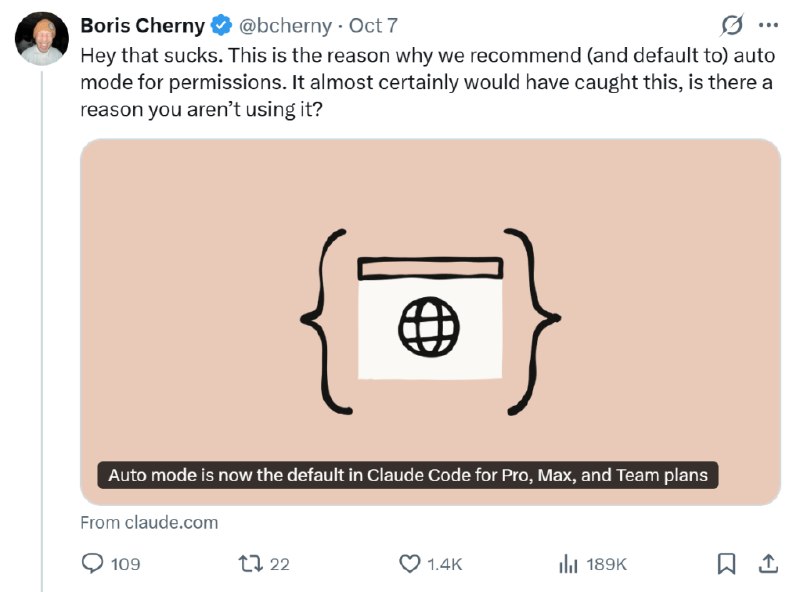Viewport: 800px width, 592px height.
Task: Open the @bcherny handle link
Action: [285, 26]
